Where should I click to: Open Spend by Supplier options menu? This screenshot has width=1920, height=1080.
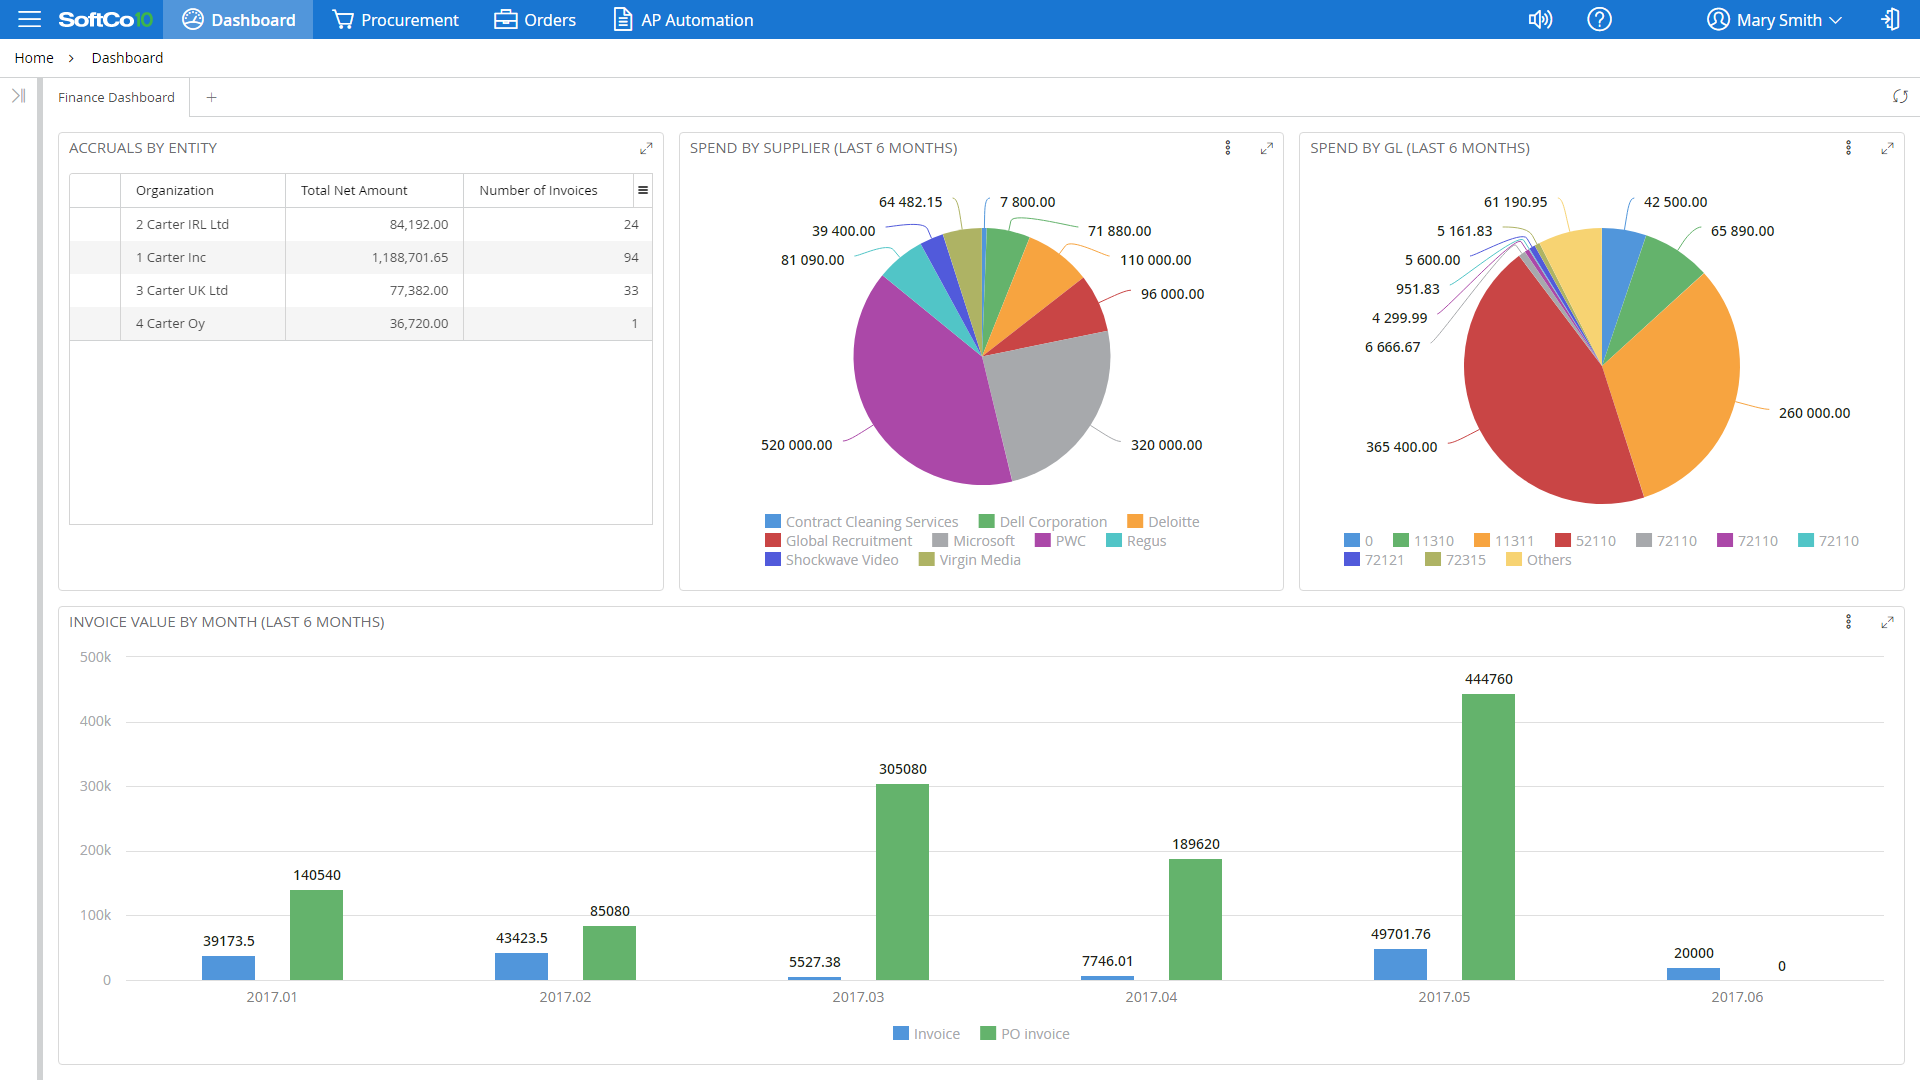click(1228, 148)
